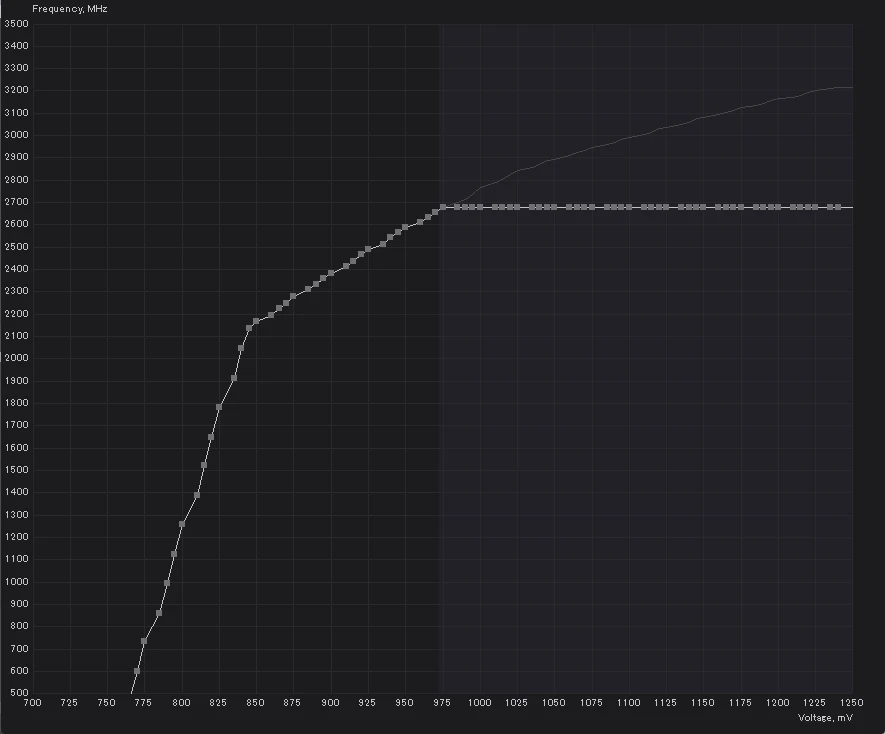This screenshot has width=885, height=734.
Task: Select the curve point at 875 mV
Action: coord(293,296)
